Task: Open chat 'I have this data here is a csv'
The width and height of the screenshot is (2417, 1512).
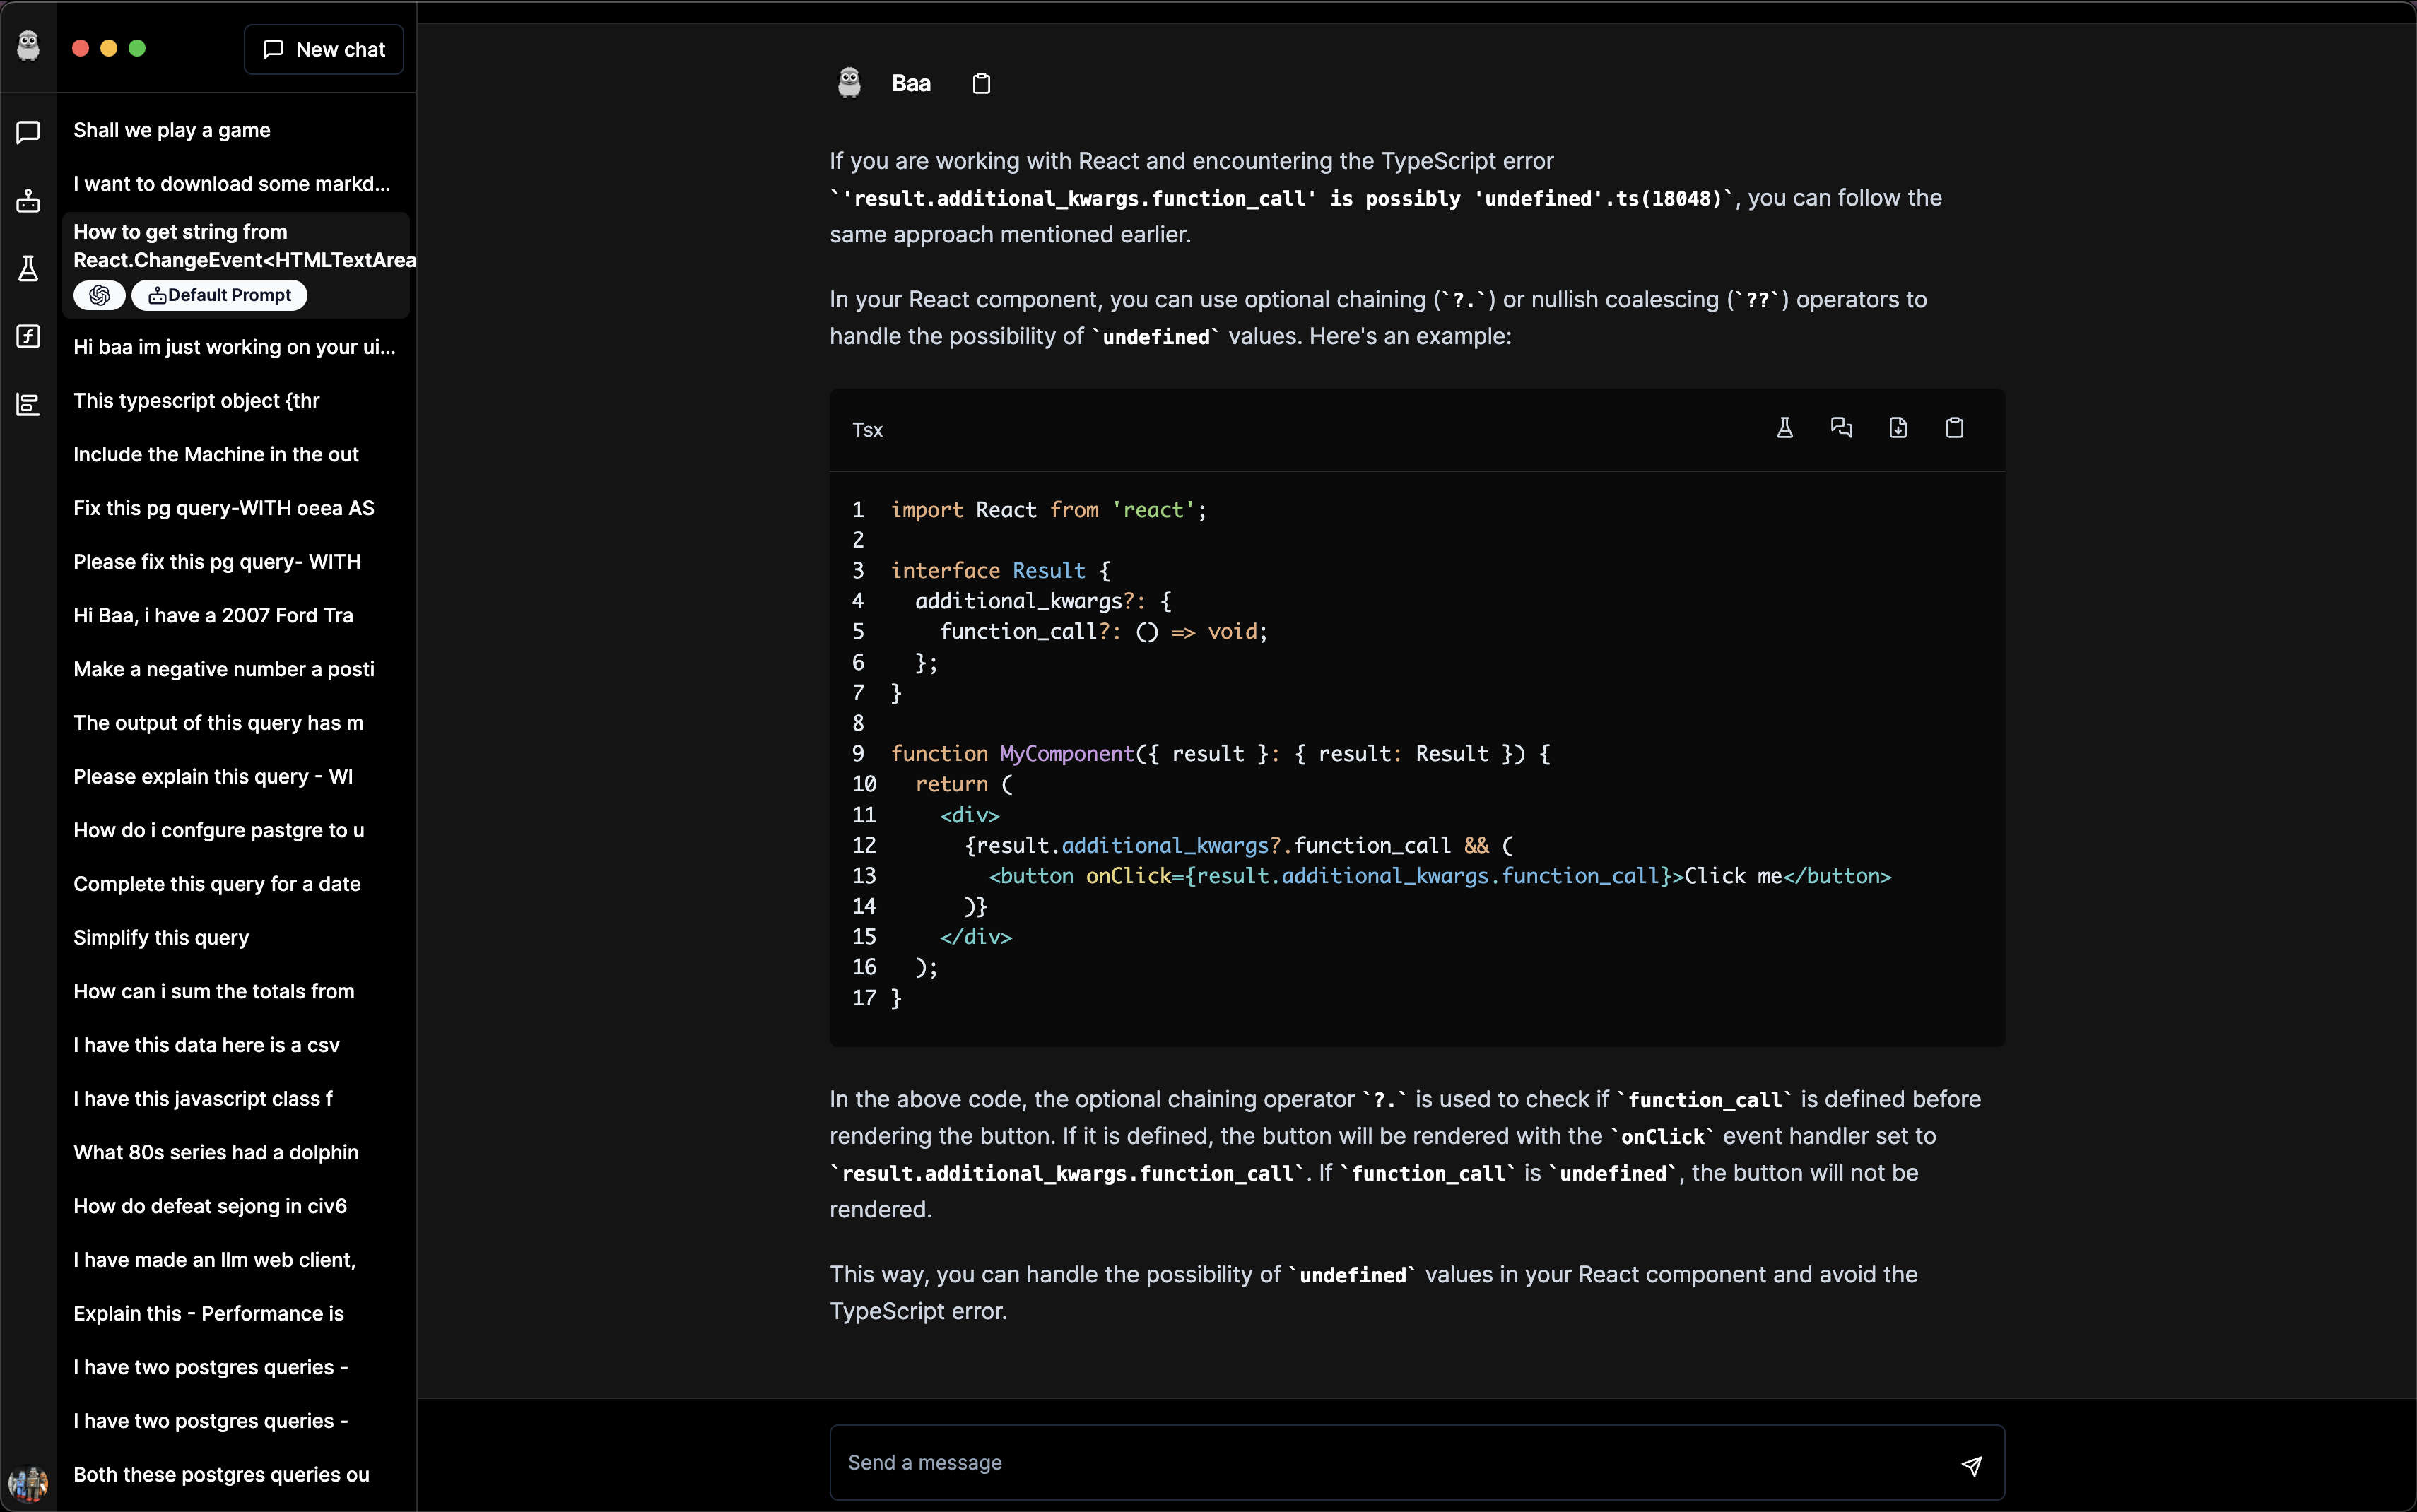Action: coord(236,1045)
